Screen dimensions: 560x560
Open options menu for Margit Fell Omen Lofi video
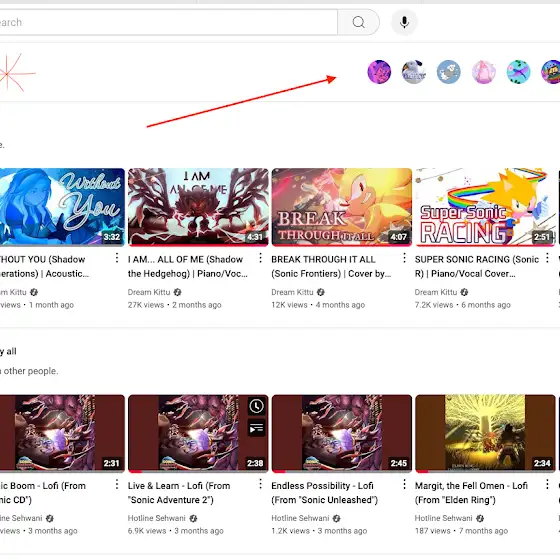click(547, 484)
